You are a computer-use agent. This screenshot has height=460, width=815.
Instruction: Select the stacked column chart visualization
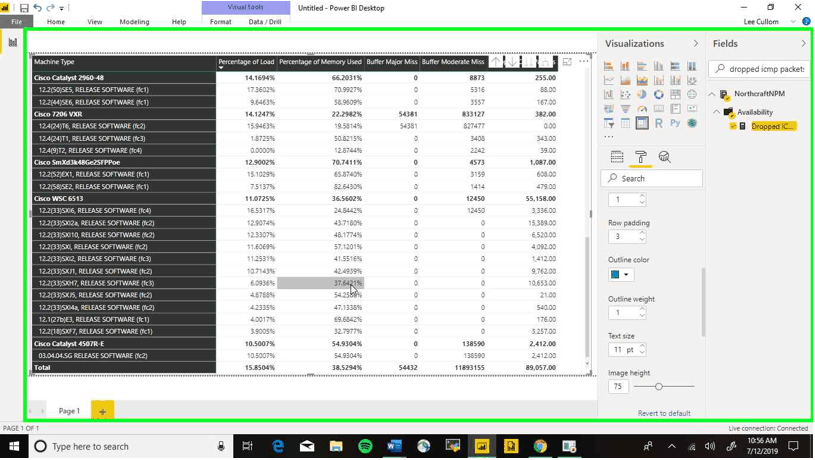click(625, 66)
